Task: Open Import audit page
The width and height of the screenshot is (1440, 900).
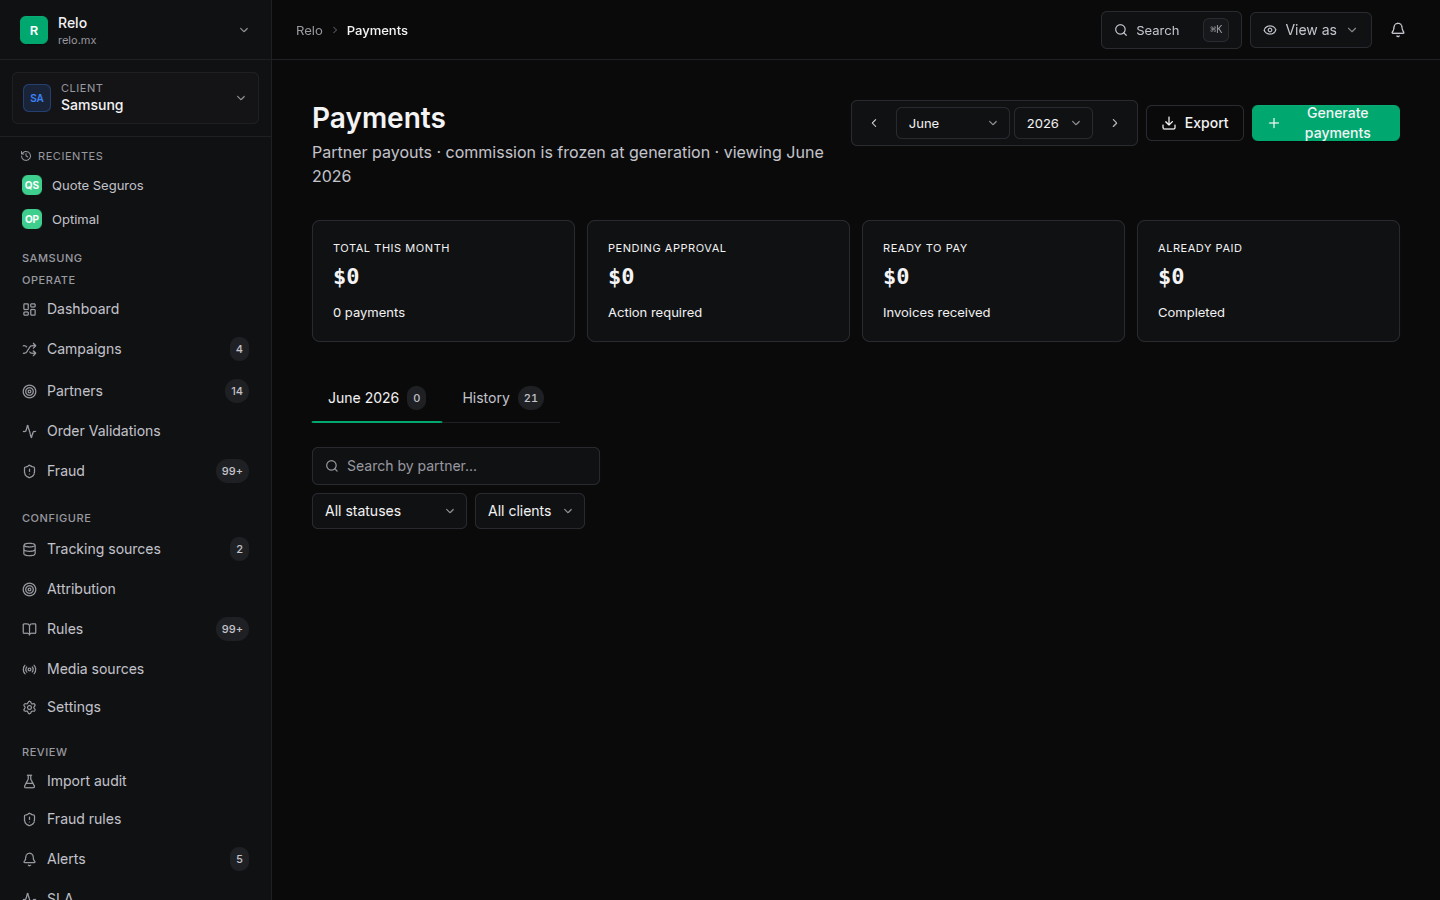Action: pyautogui.click(x=135, y=781)
